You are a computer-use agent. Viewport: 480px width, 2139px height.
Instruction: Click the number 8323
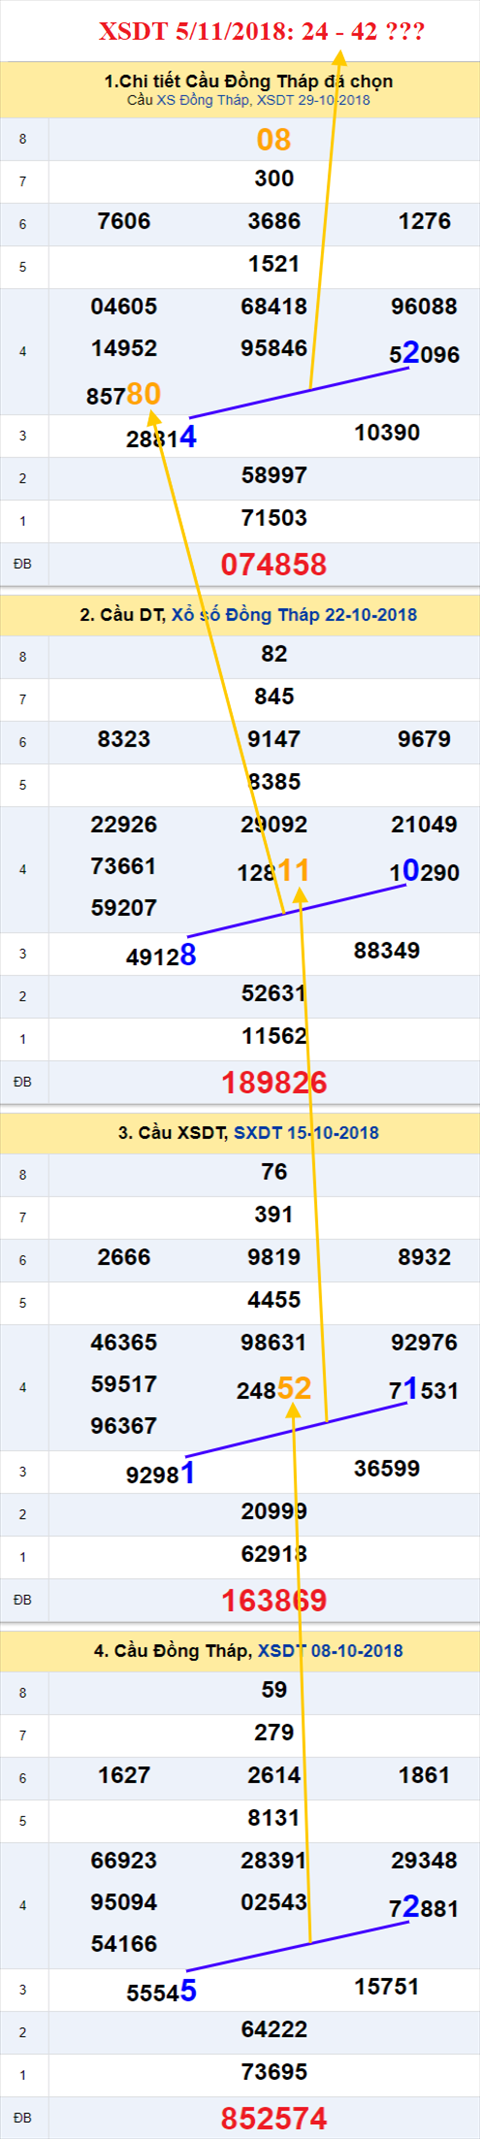click(x=124, y=739)
